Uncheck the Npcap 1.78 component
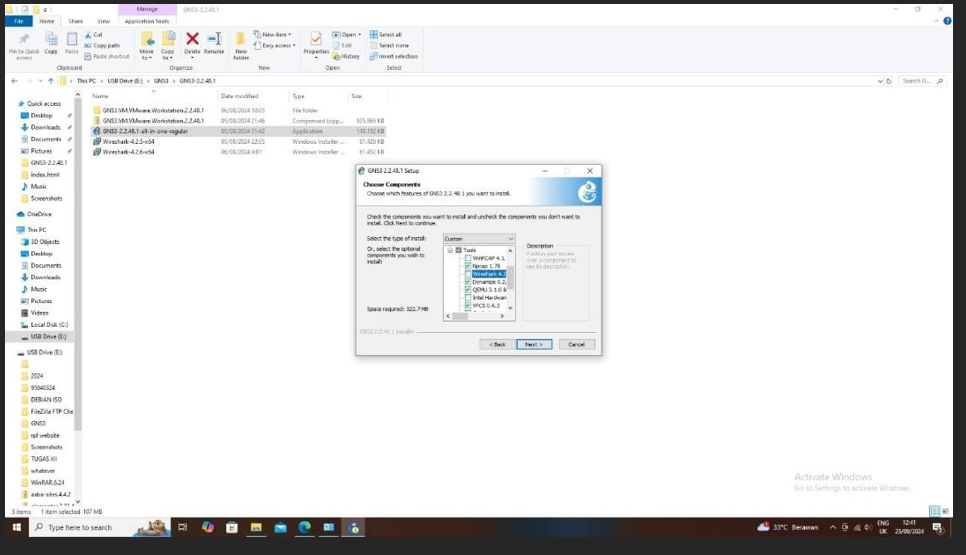 click(468, 266)
